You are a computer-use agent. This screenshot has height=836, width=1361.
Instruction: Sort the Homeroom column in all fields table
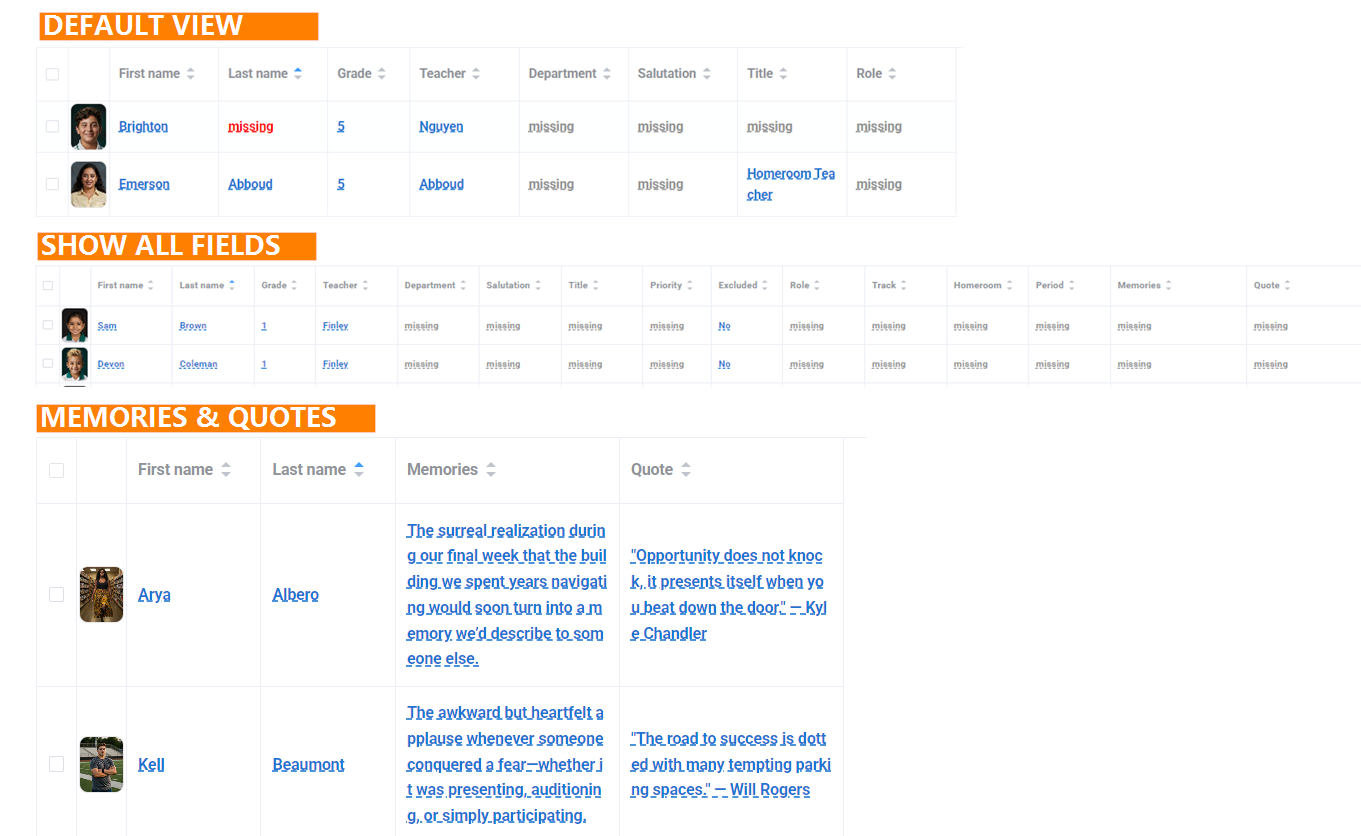click(x=1010, y=286)
